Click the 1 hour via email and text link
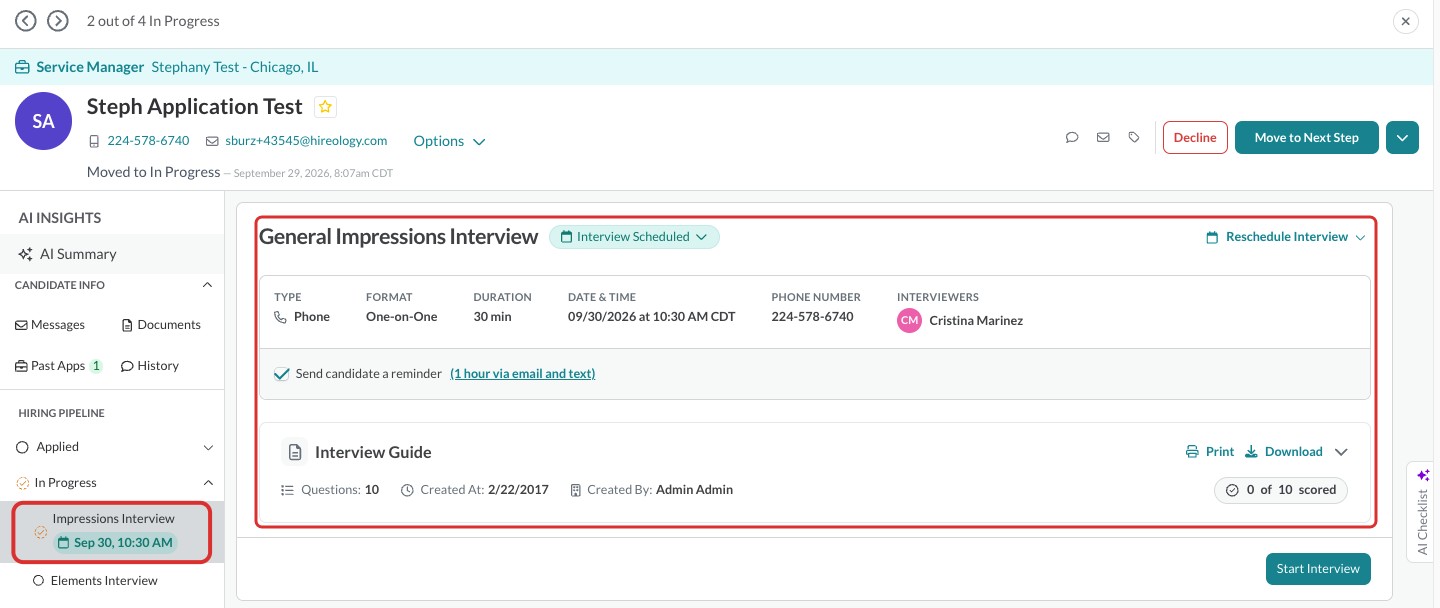Image resolution: width=1440 pixels, height=608 pixels. [523, 374]
